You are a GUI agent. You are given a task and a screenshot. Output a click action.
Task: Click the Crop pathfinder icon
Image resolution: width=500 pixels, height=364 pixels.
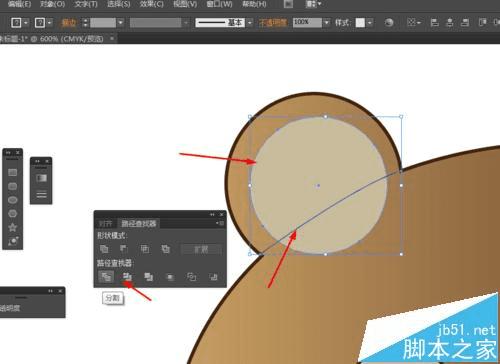click(170, 277)
